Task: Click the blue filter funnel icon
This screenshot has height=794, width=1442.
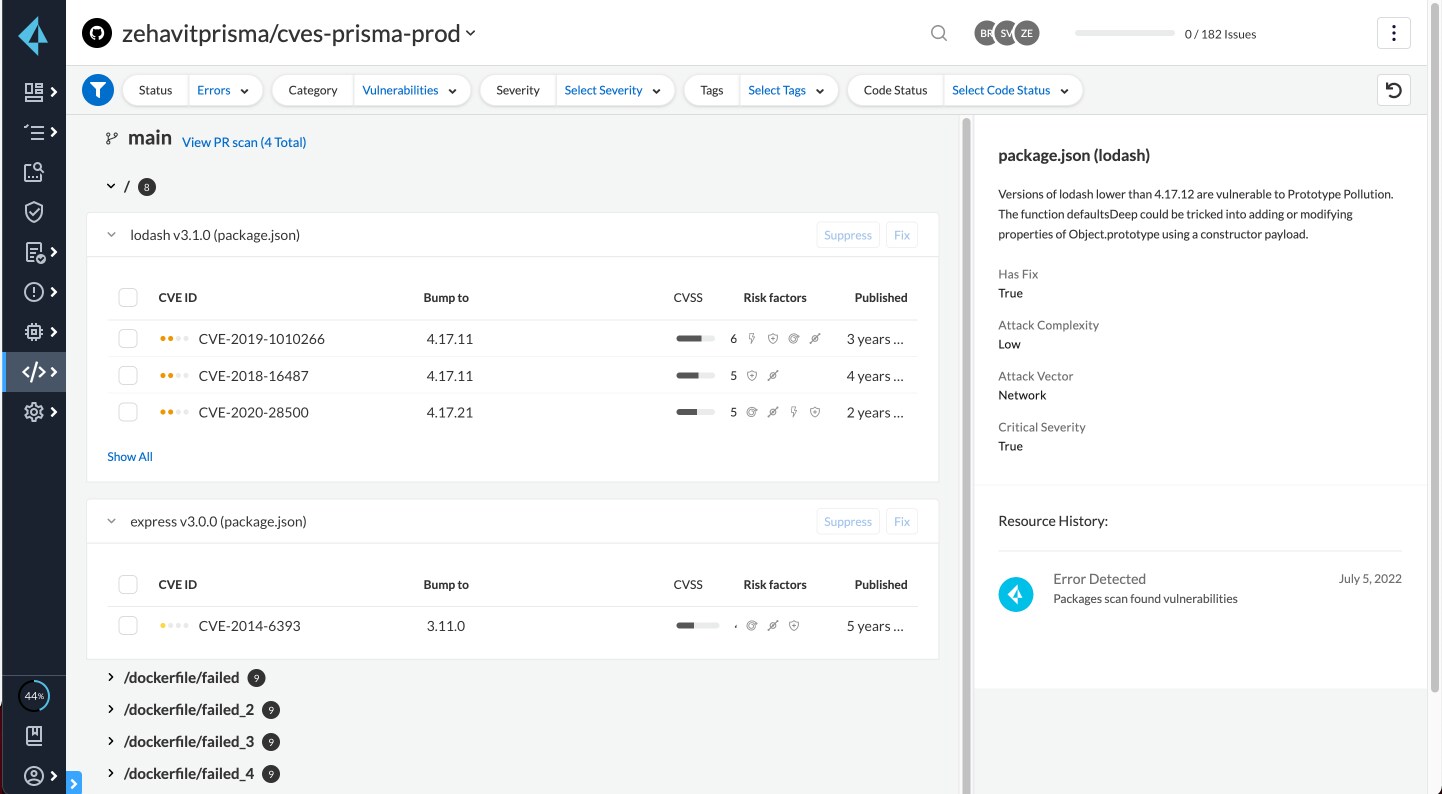Action: 97,90
